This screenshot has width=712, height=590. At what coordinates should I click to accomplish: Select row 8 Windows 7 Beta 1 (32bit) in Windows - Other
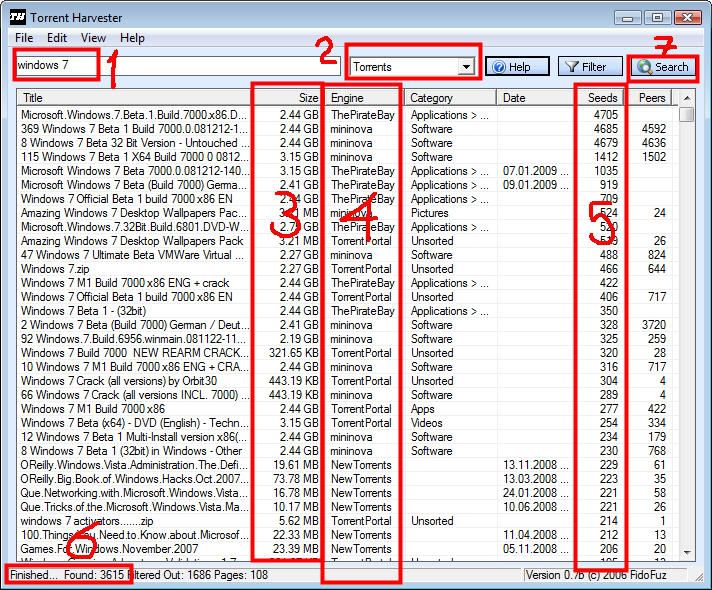tap(345, 451)
